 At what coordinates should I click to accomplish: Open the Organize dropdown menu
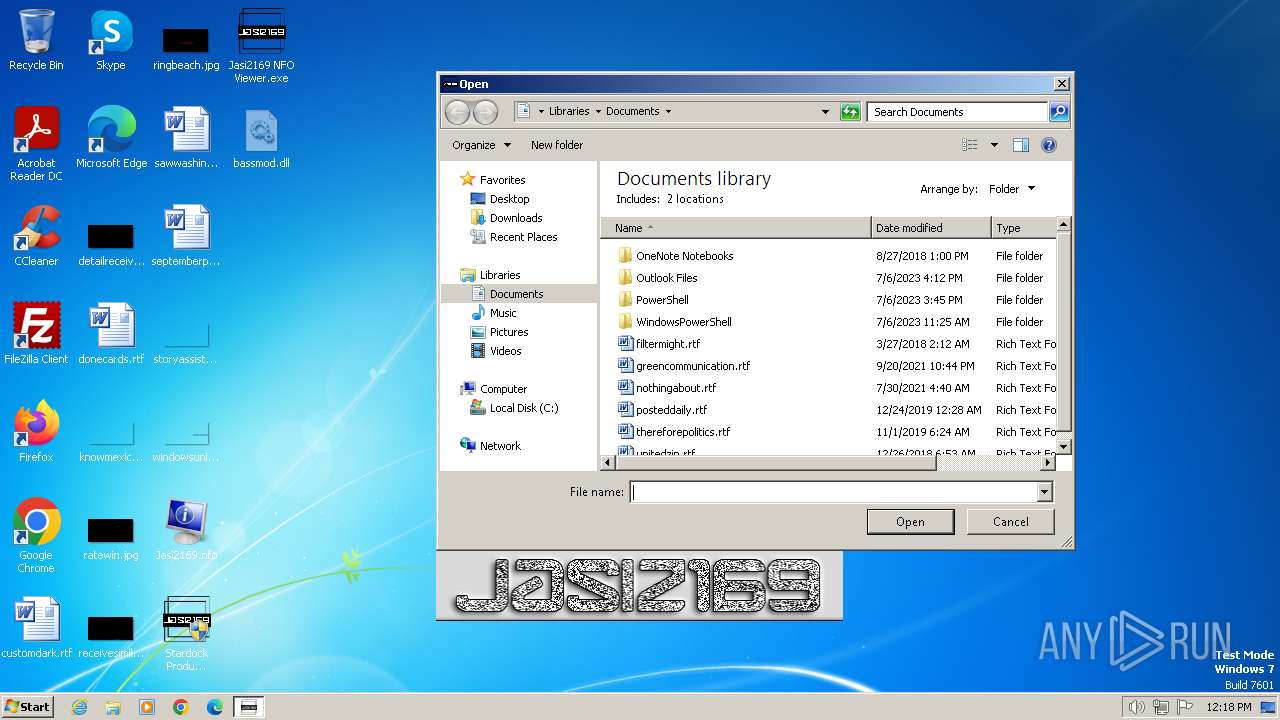(x=481, y=145)
